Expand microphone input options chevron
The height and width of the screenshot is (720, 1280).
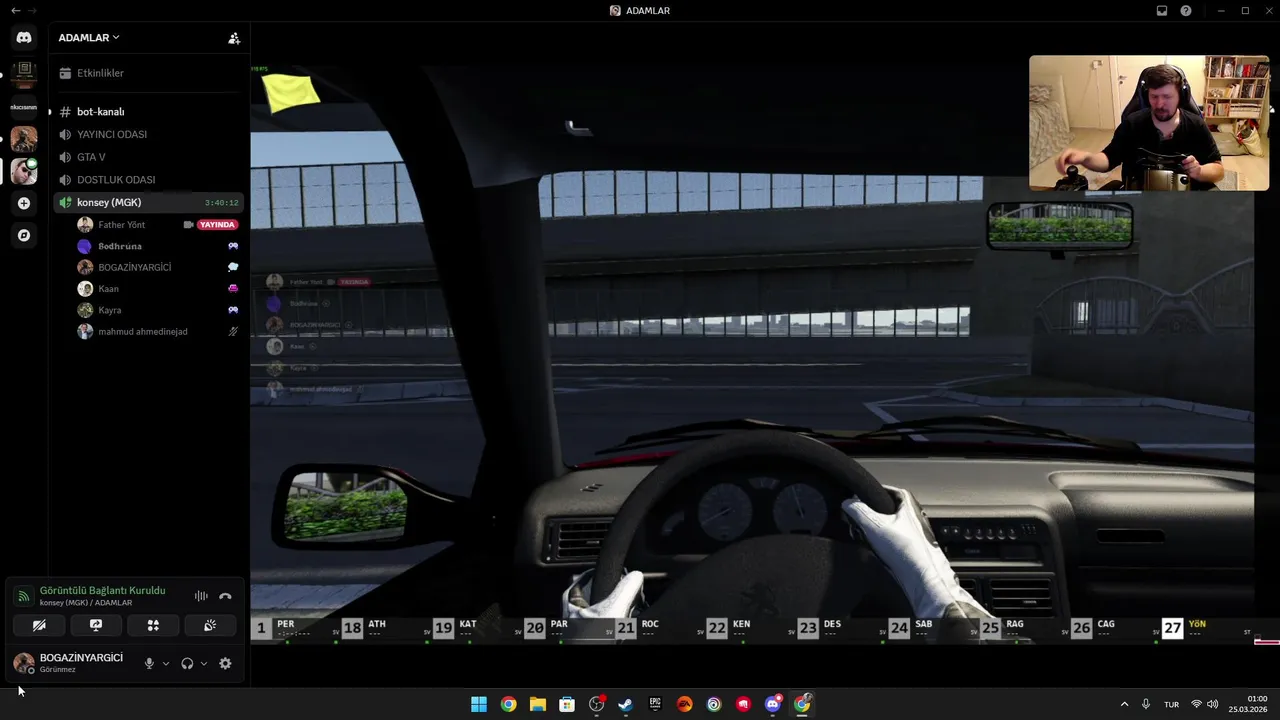[166, 663]
